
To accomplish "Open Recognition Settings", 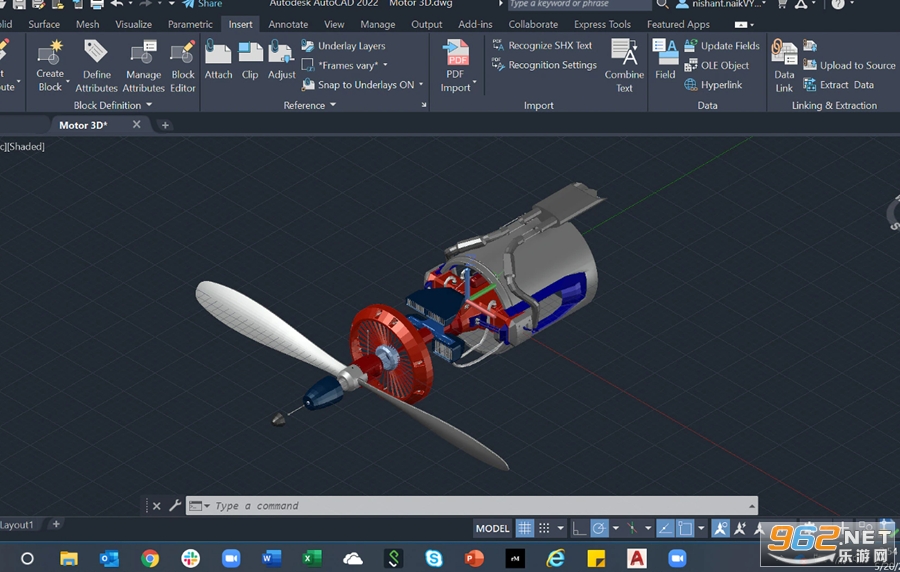I will (545, 65).
